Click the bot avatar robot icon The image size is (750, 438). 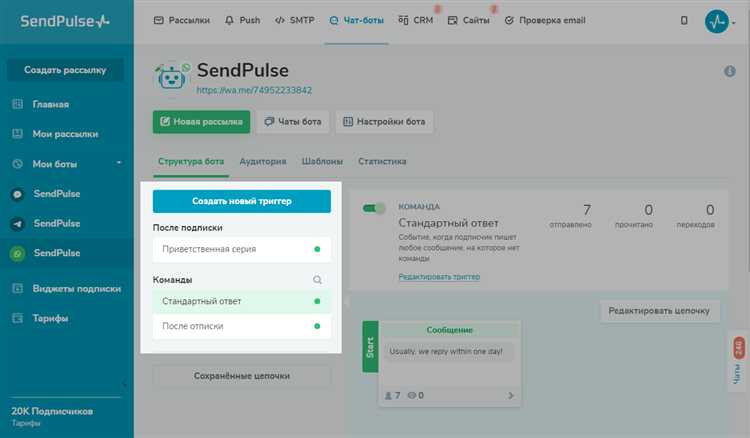(x=171, y=77)
